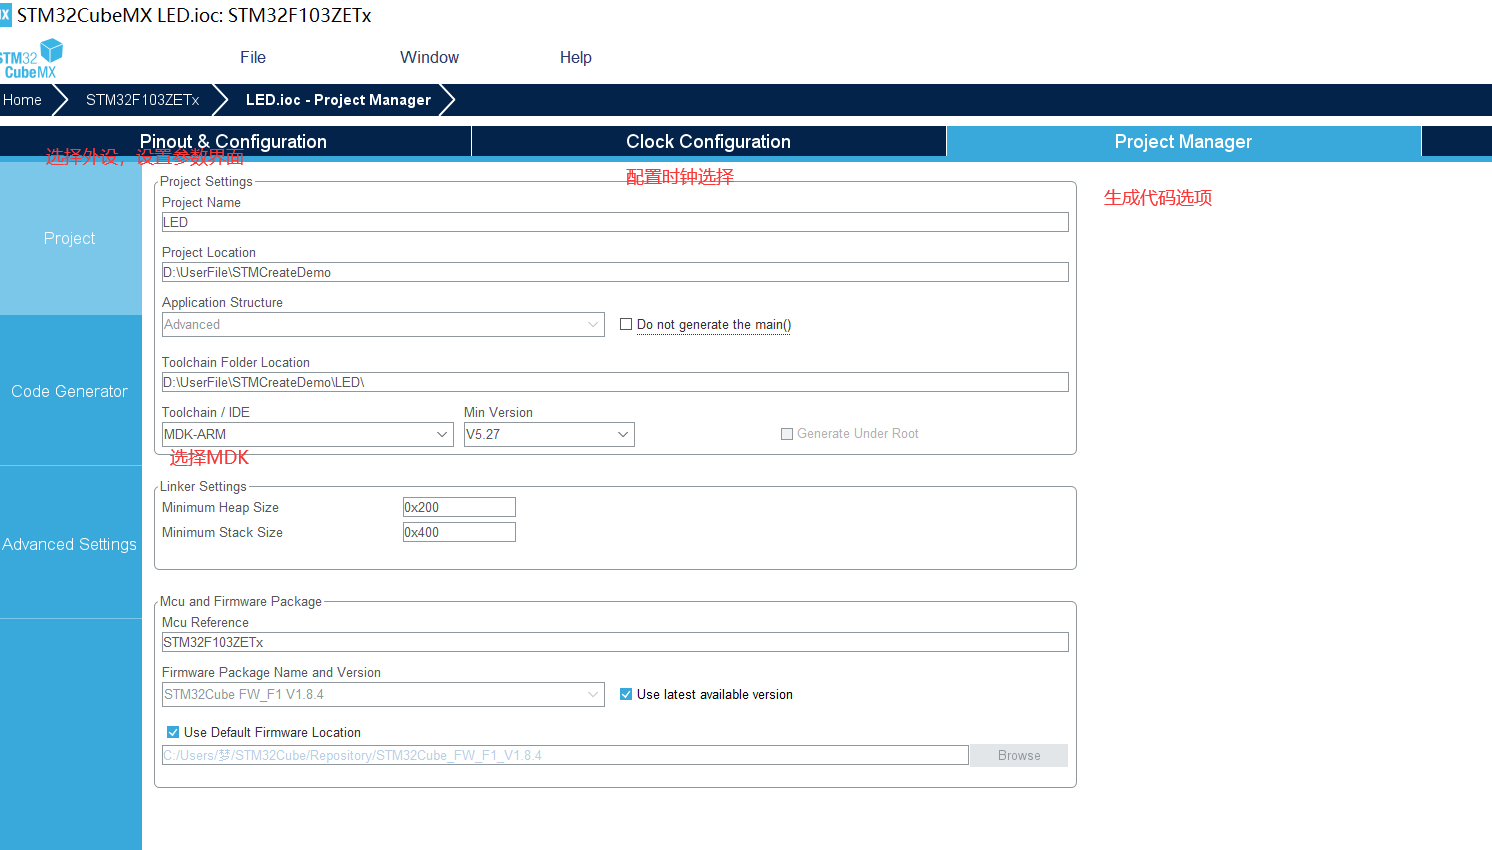Open the Application Structure dropdown
The width and height of the screenshot is (1492, 850).
pos(383,324)
